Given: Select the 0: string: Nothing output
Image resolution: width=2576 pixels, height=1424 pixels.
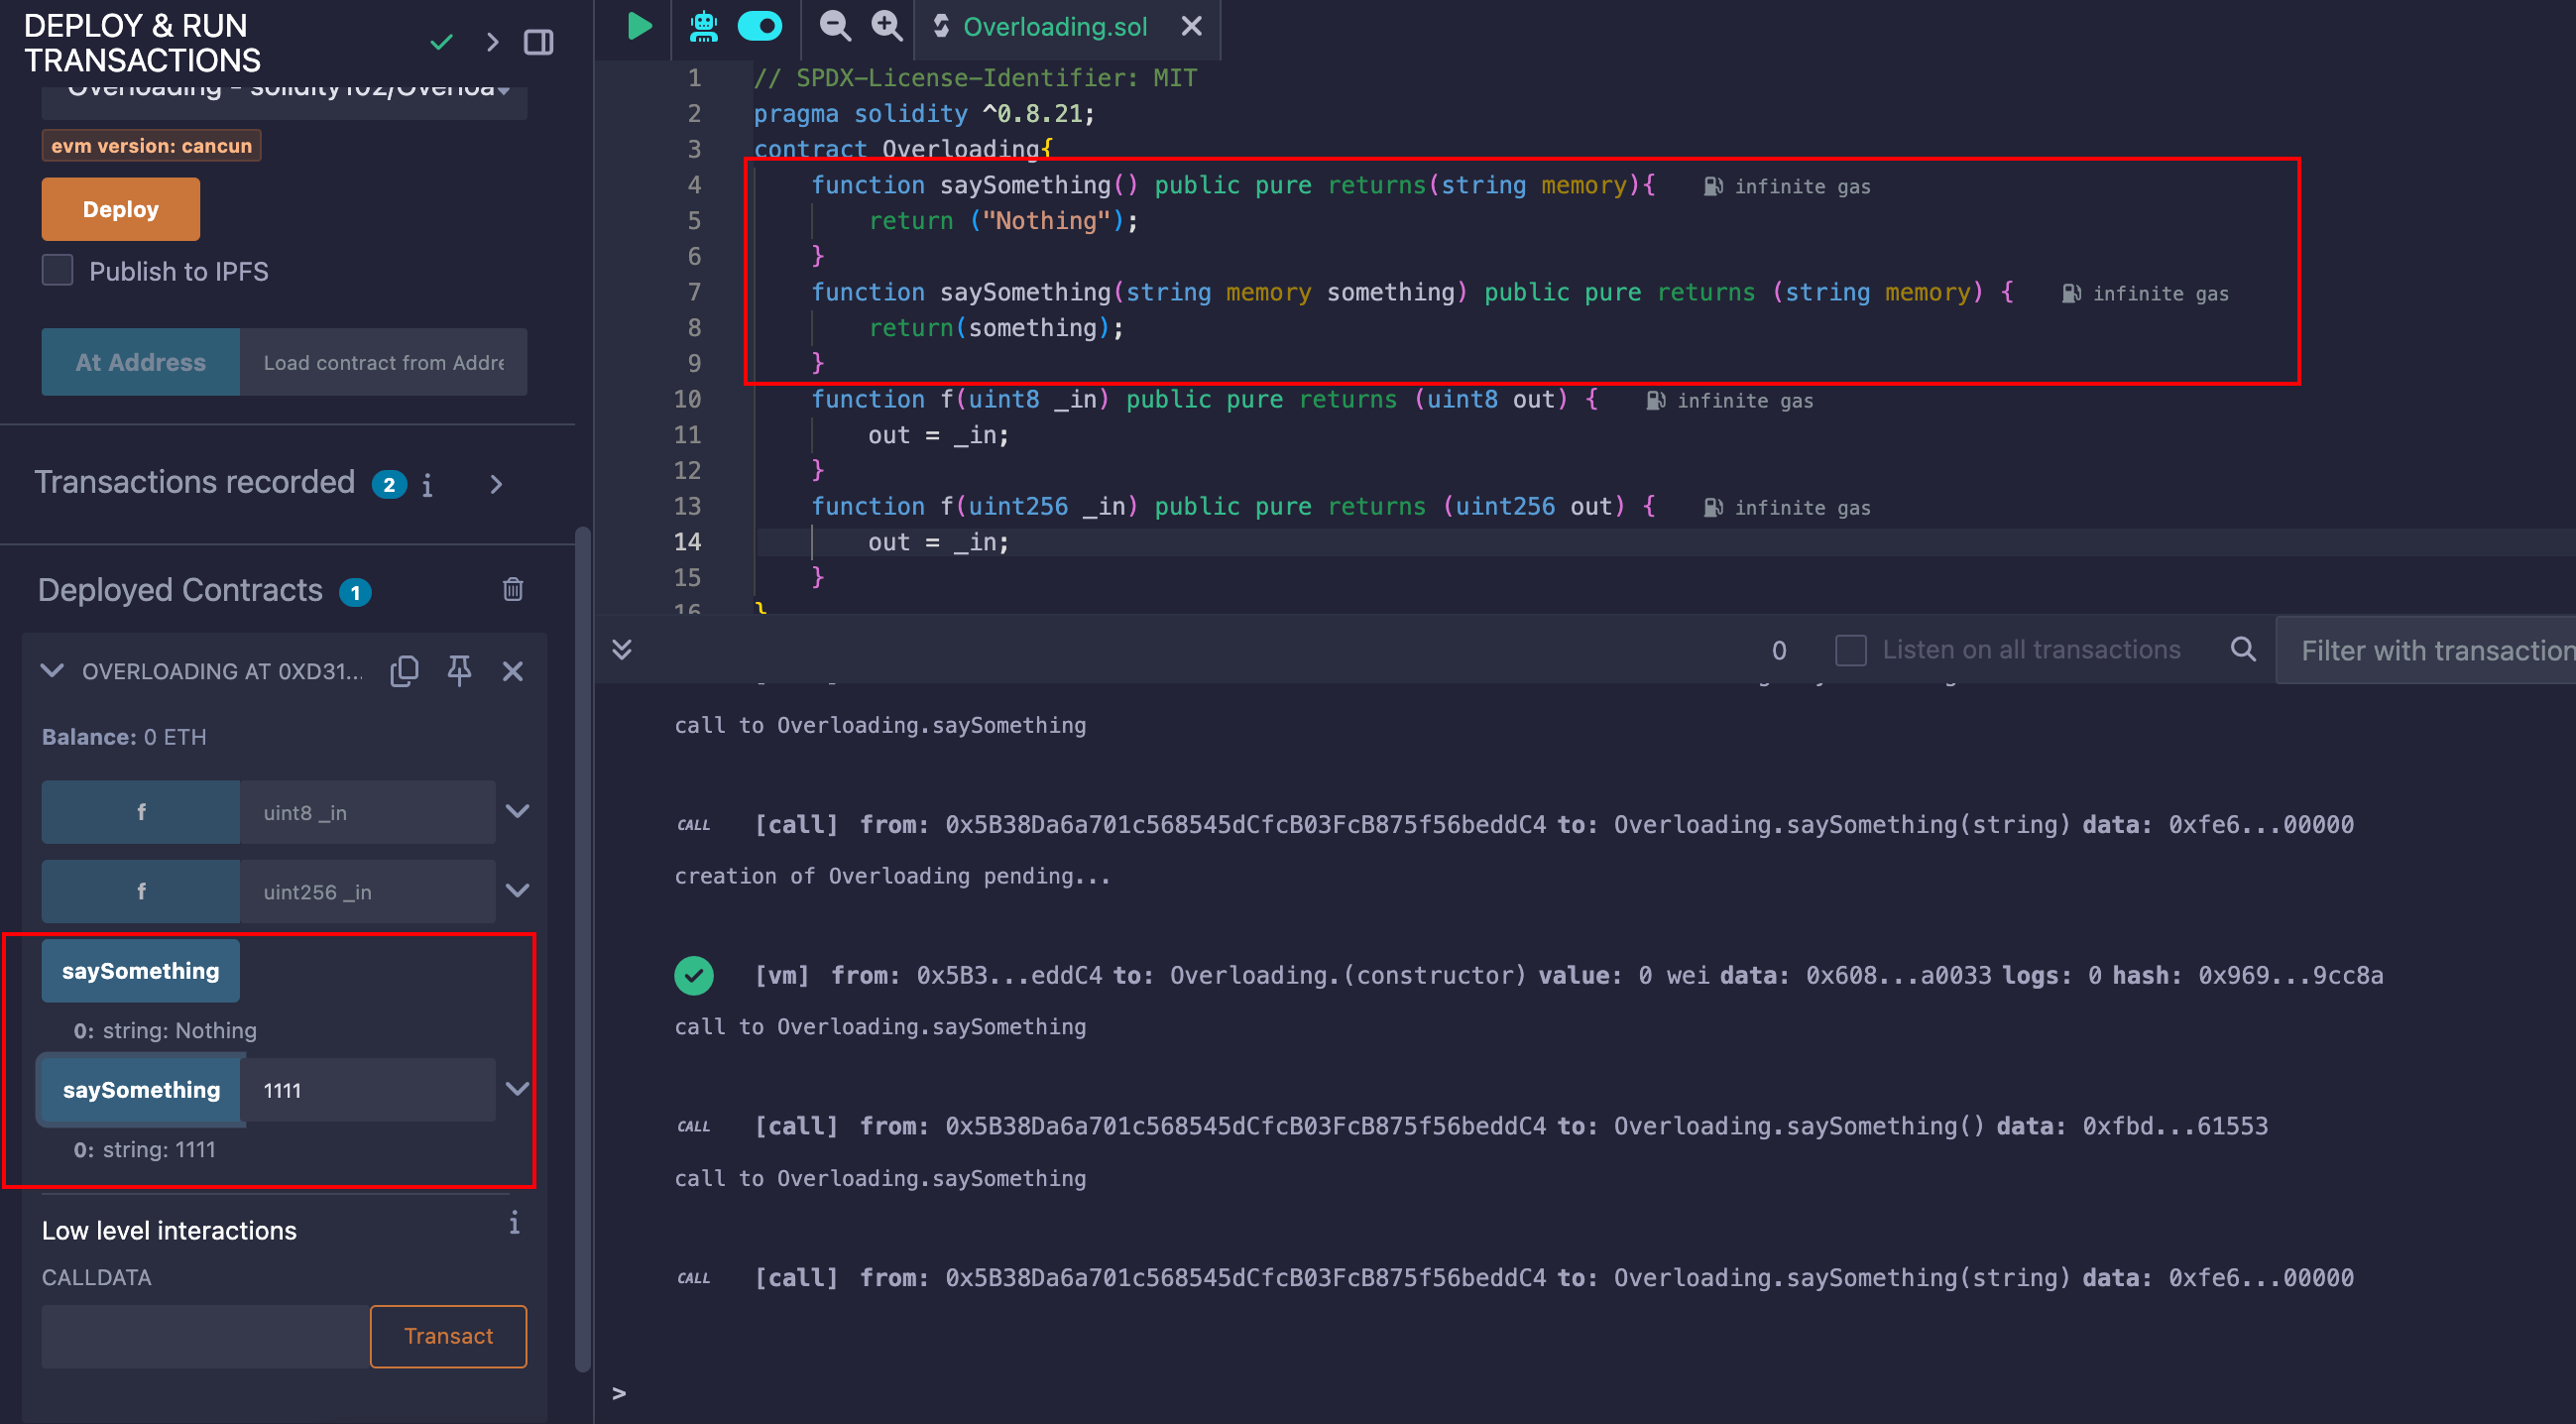Looking at the screenshot, I should [x=165, y=1030].
